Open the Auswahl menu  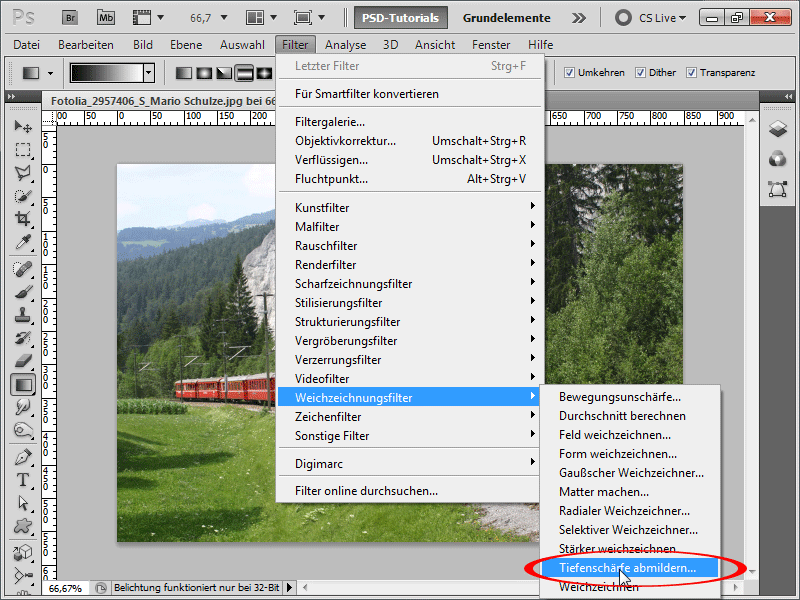[242, 45]
